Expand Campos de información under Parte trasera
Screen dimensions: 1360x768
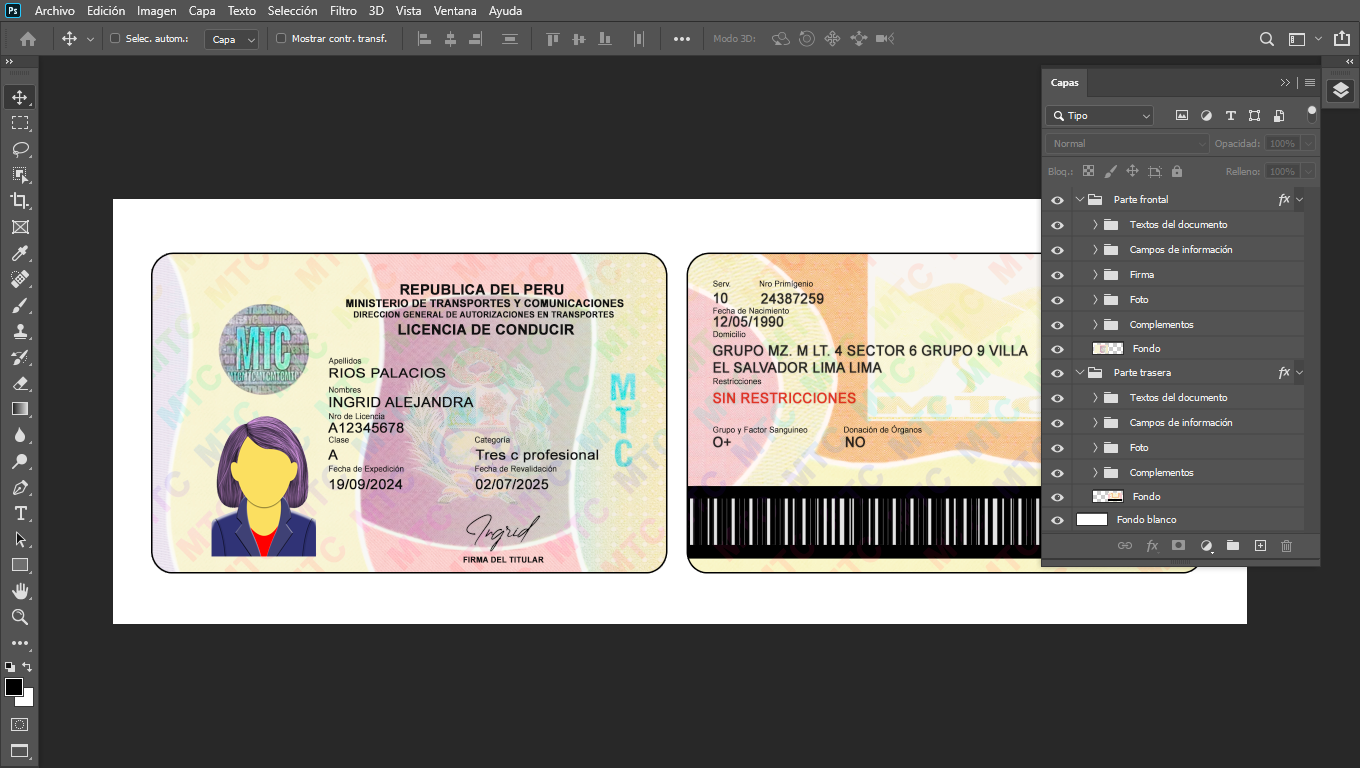(1095, 423)
